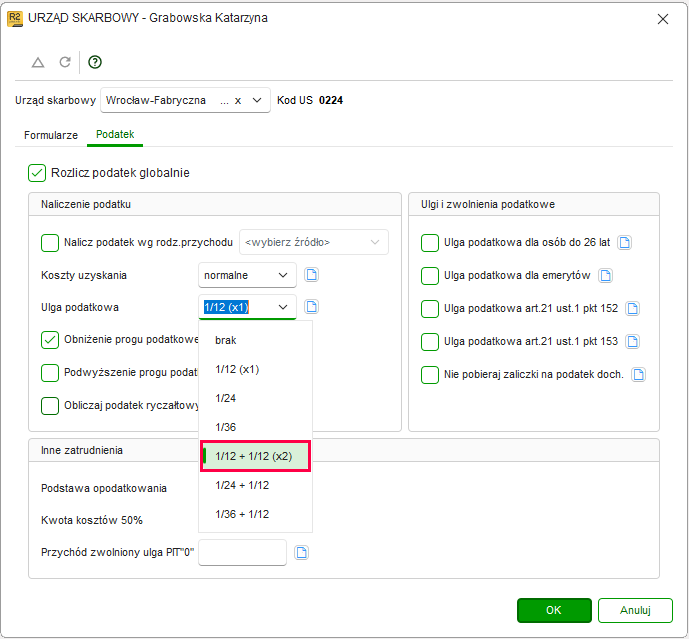Image resolution: width=689 pixels, height=639 pixels.
Task: Click Anuluj to cancel
Action: pos(635,610)
